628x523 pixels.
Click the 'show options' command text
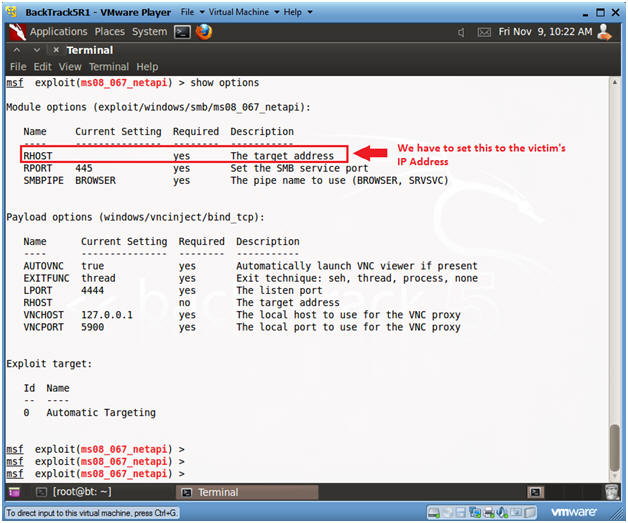pyautogui.click(x=225, y=83)
